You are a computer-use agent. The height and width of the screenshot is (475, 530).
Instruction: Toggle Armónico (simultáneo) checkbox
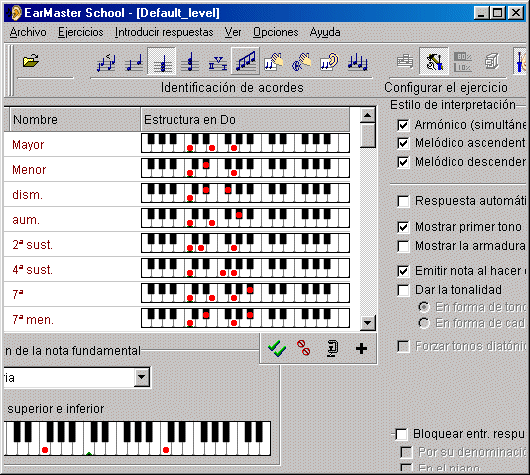tap(403, 125)
